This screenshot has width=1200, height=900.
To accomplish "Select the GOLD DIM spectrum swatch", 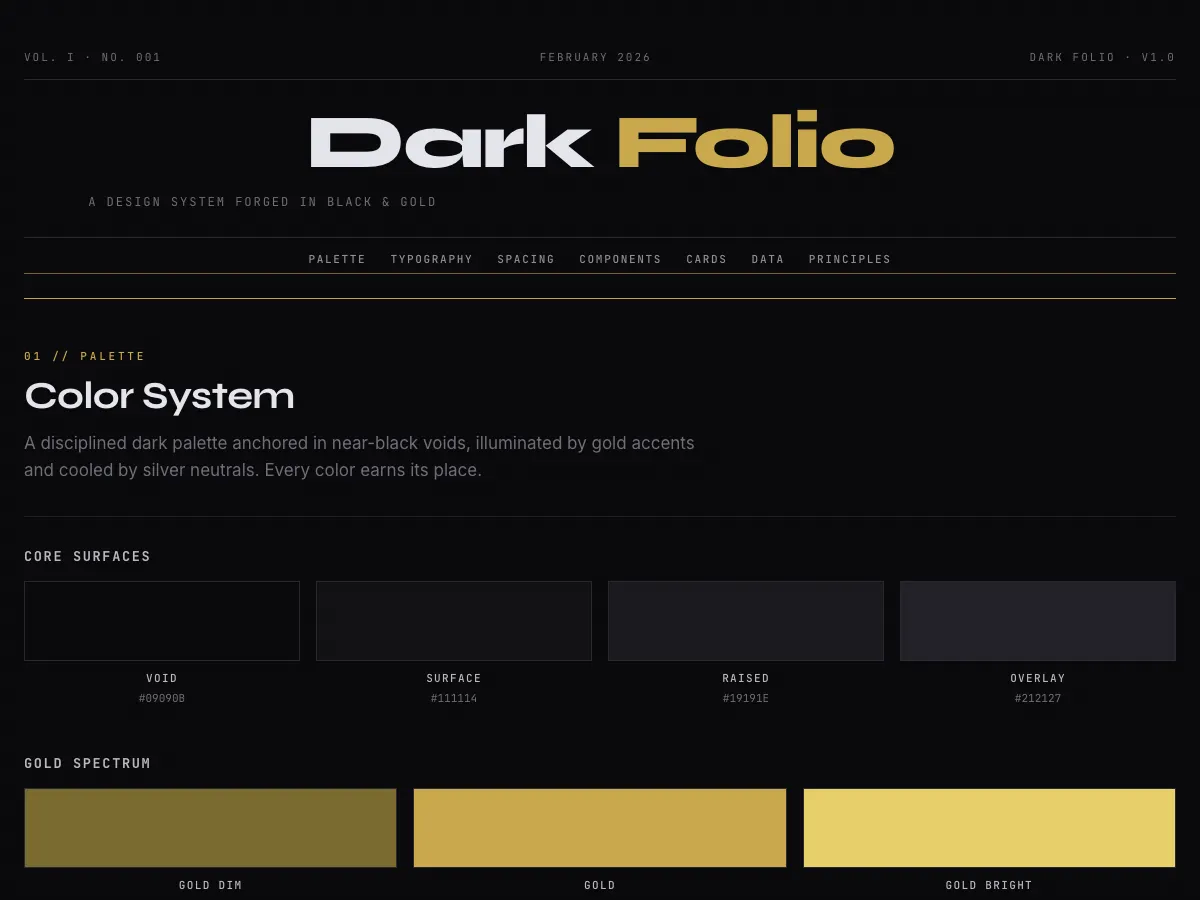I will tap(210, 827).
